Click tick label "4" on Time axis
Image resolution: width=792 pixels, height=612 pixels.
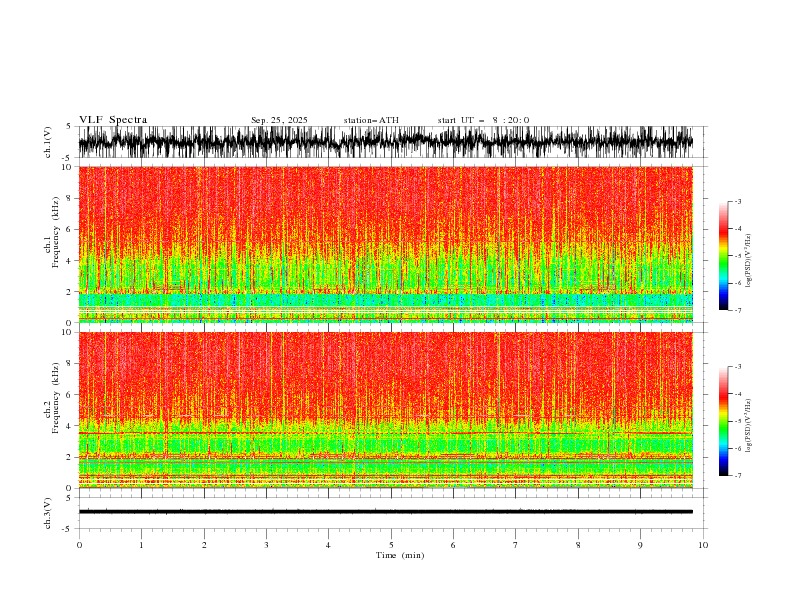[328, 545]
